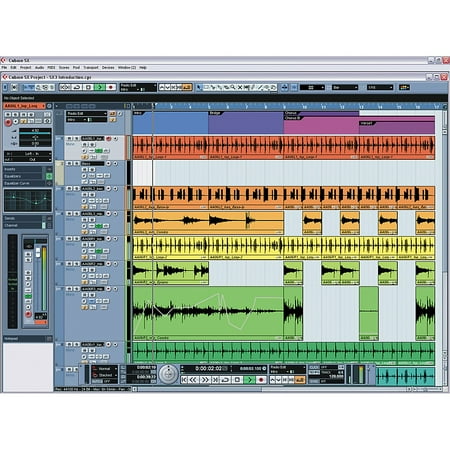Screen dimensions: 450x450
Task: Click the green Play button in top toolbar
Action: (x=100, y=87)
